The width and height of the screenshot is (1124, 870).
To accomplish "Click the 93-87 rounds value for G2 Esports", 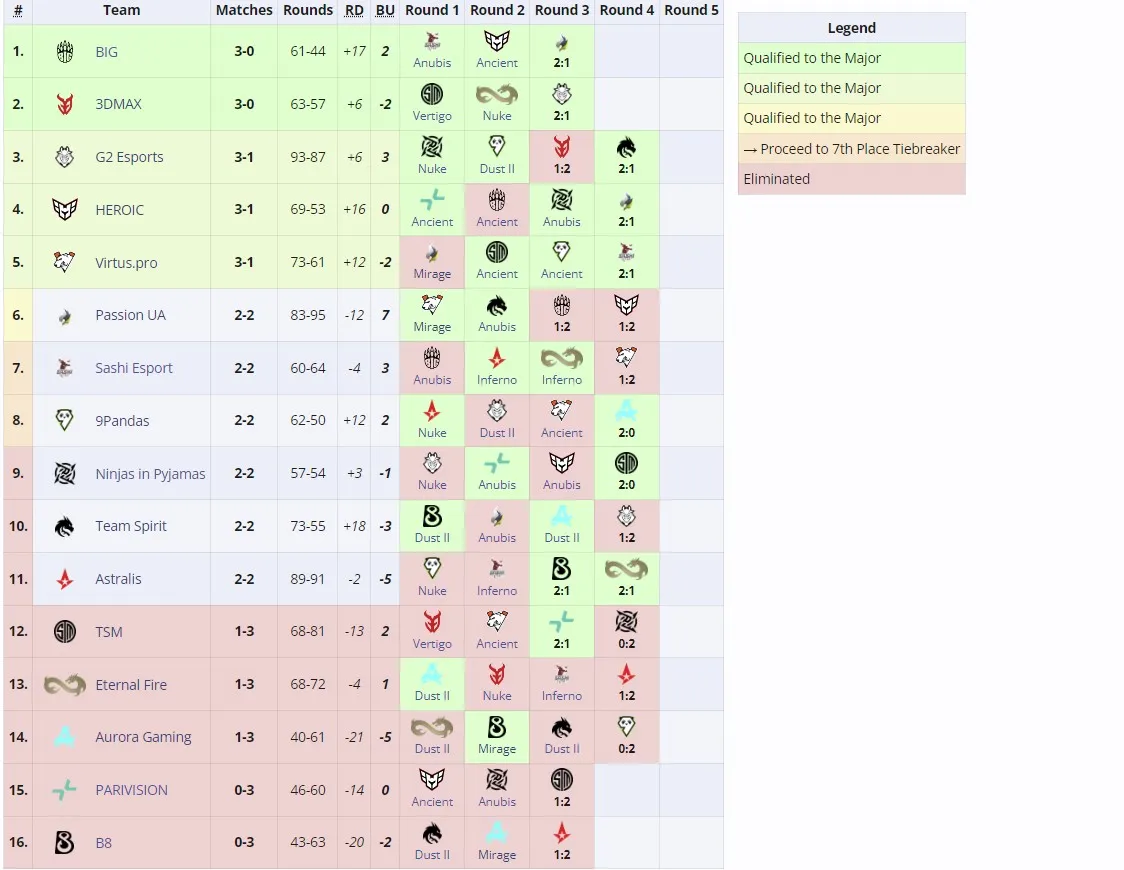I will (x=308, y=157).
